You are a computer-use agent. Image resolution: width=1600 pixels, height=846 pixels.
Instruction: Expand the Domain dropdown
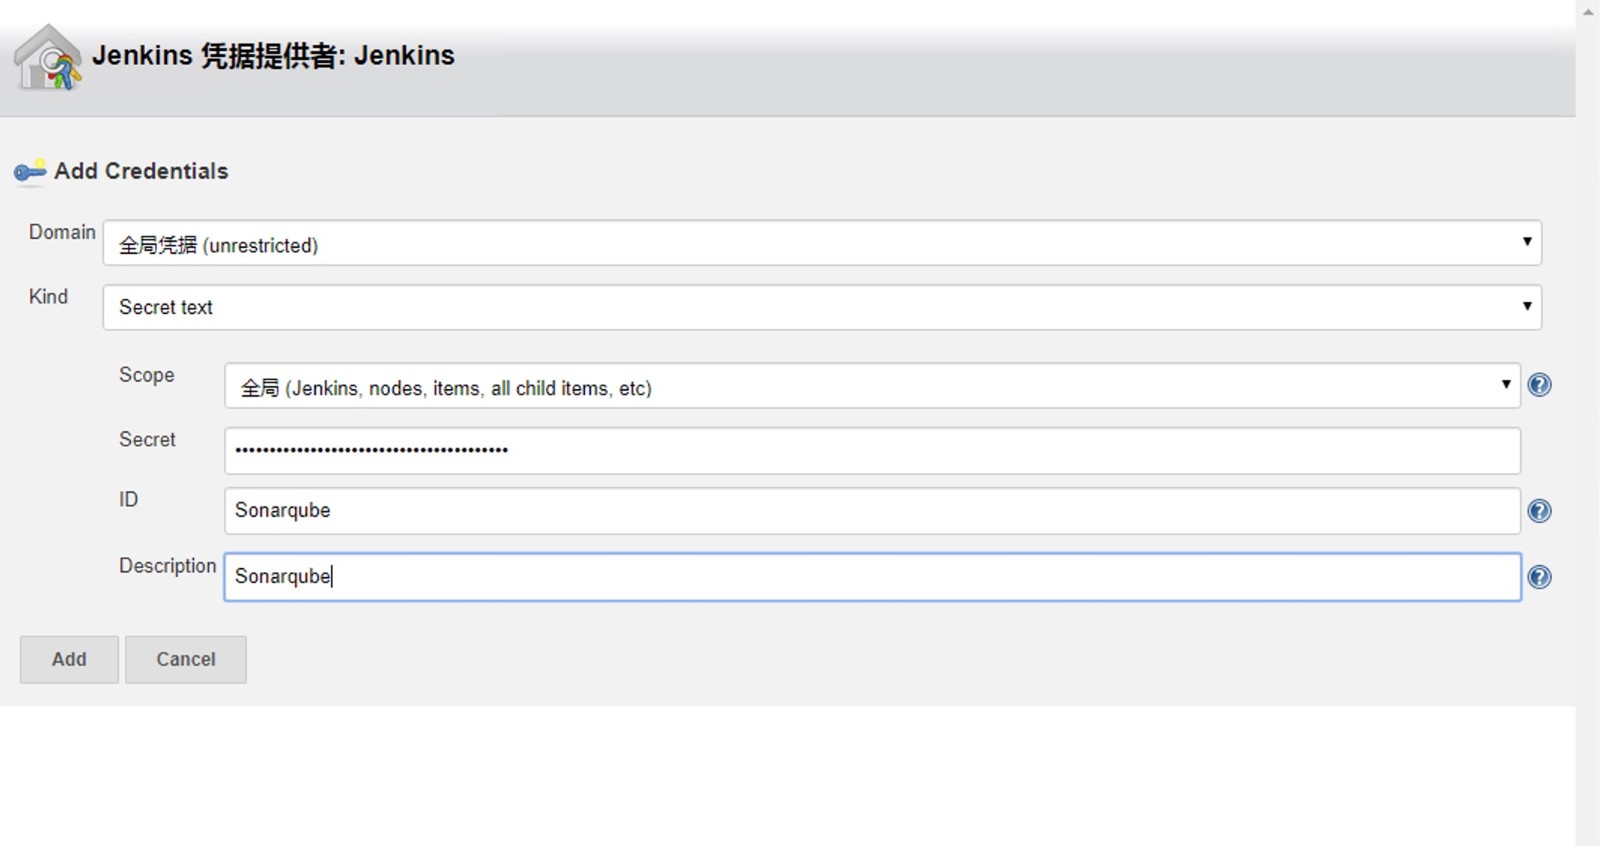point(821,243)
